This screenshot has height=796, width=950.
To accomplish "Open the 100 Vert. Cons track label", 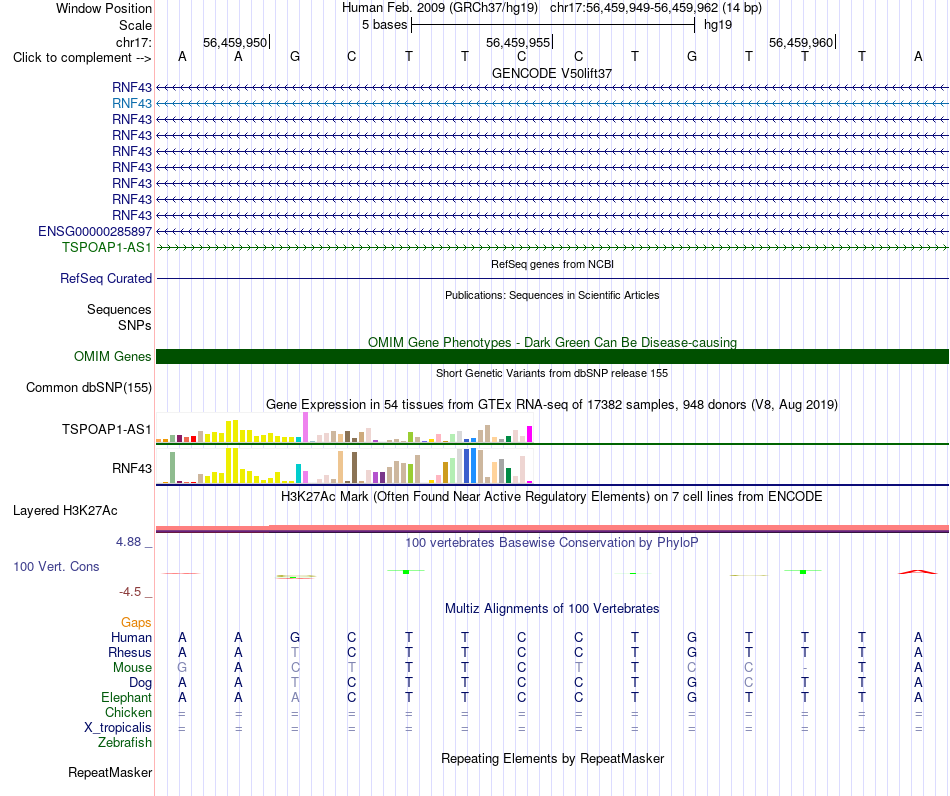I will pyautogui.click(x=56, y=566).
